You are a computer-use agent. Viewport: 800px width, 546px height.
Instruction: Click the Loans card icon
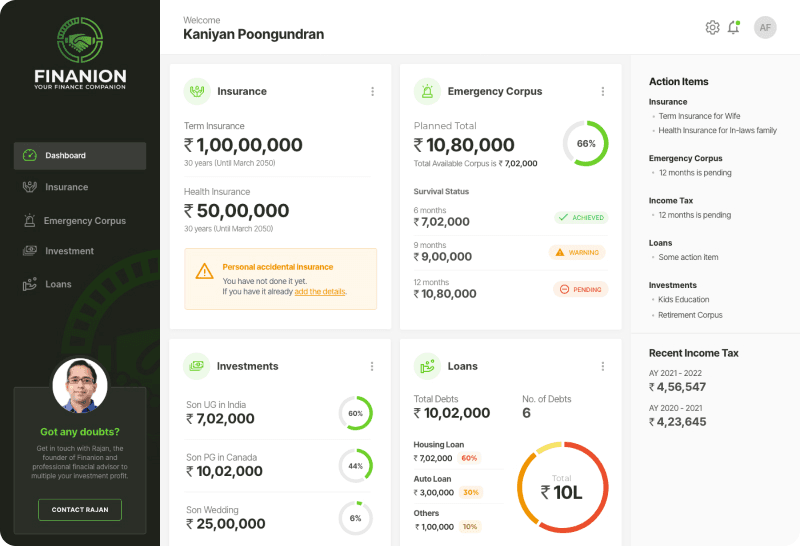coord(427,366)
